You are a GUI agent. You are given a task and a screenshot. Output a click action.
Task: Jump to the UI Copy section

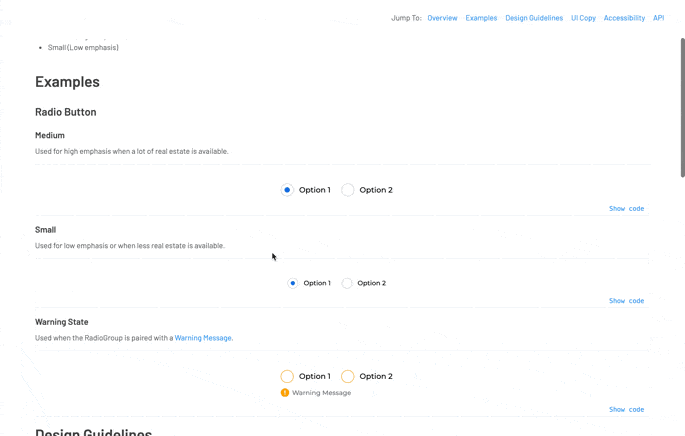(583, 18)
